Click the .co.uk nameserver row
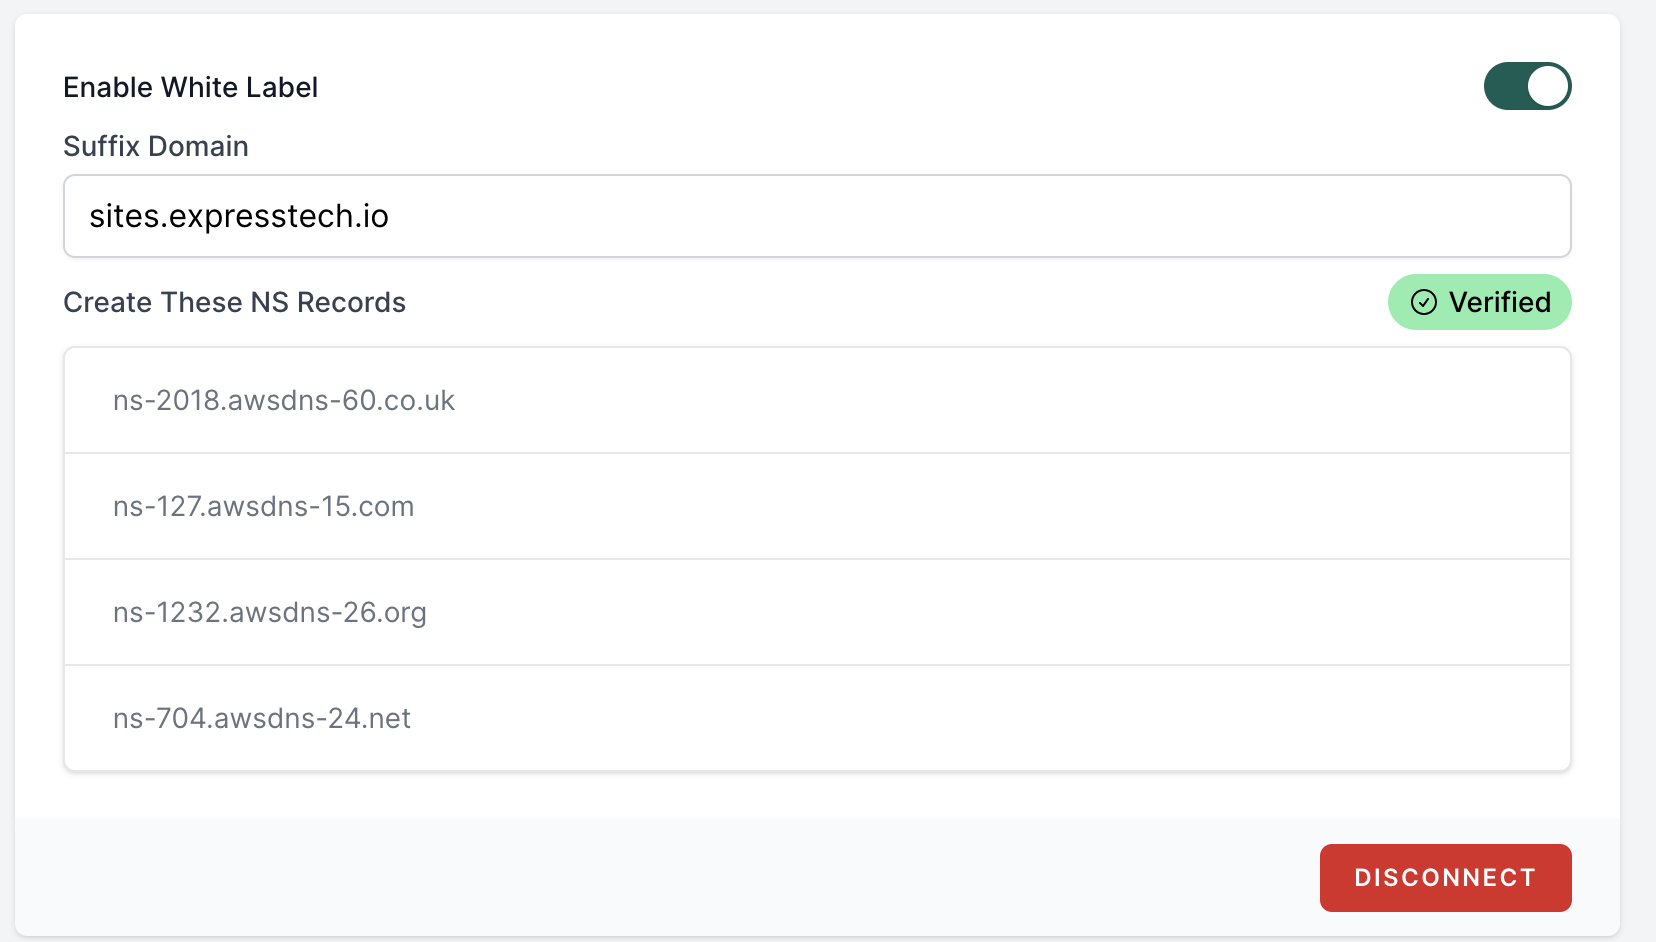Screen dimensions: 1656x942 click(x=817, y=400)
